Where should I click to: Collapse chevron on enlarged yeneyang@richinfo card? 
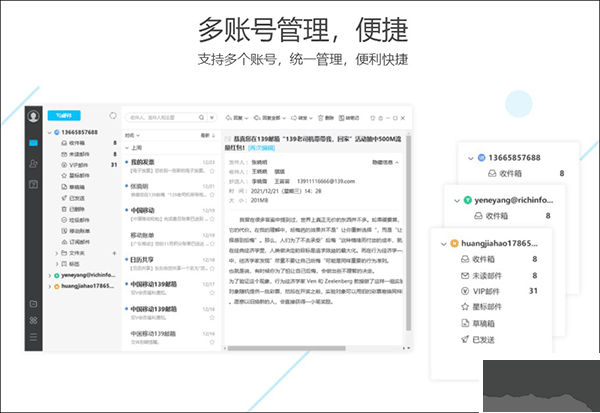(457, 201)
